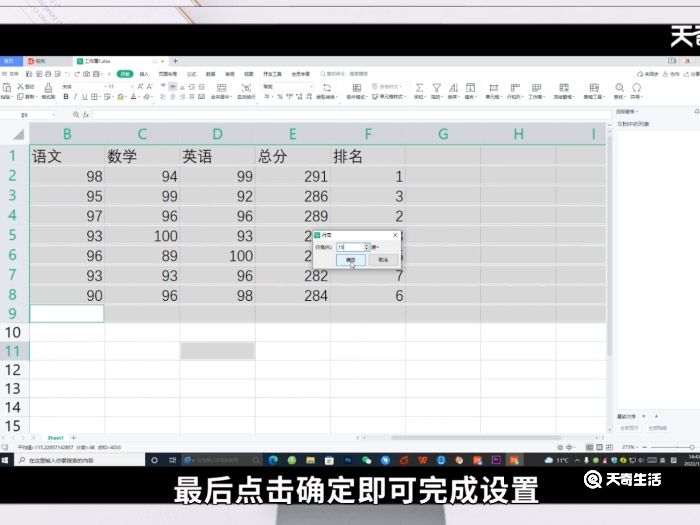Click the yellow fill color bucket icon
The height and width of the screenshot is (525, 700).
point(120,96)
